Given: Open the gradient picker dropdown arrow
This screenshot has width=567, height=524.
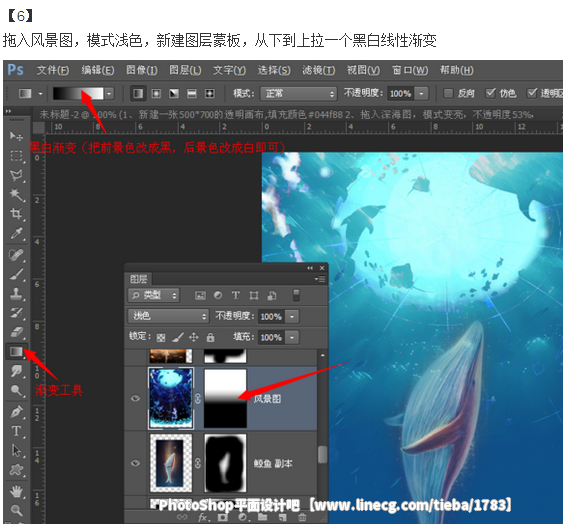Looking at the screenshot, I should click(109, 94).
